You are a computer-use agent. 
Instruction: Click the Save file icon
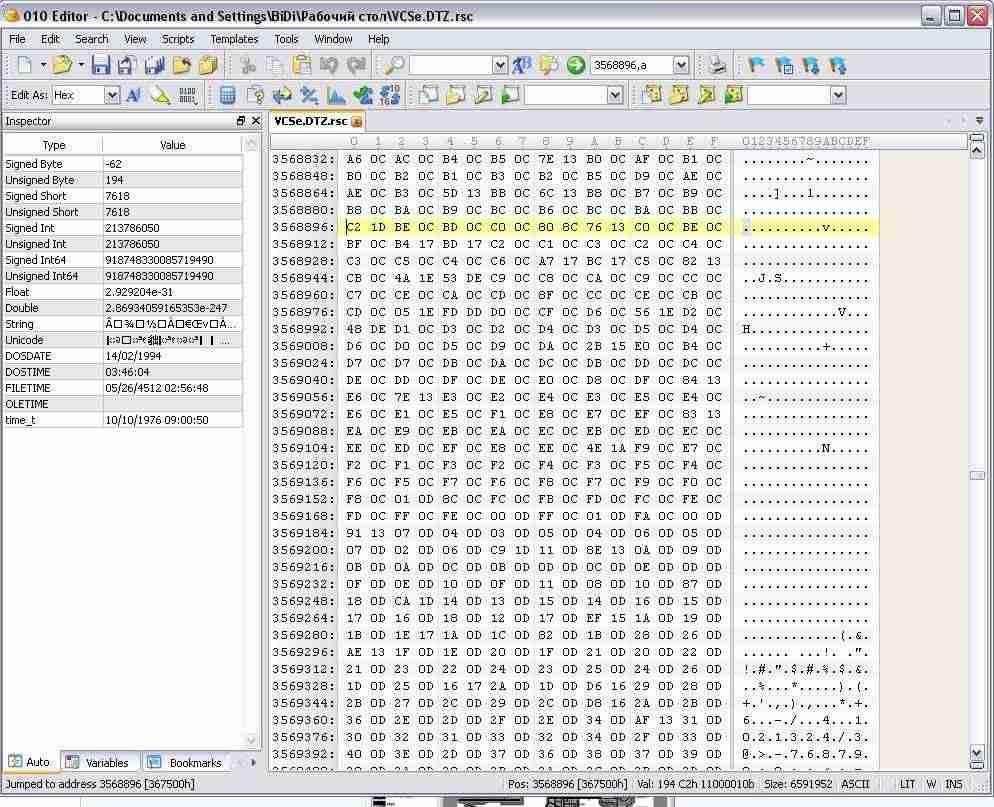pos(100,66)
